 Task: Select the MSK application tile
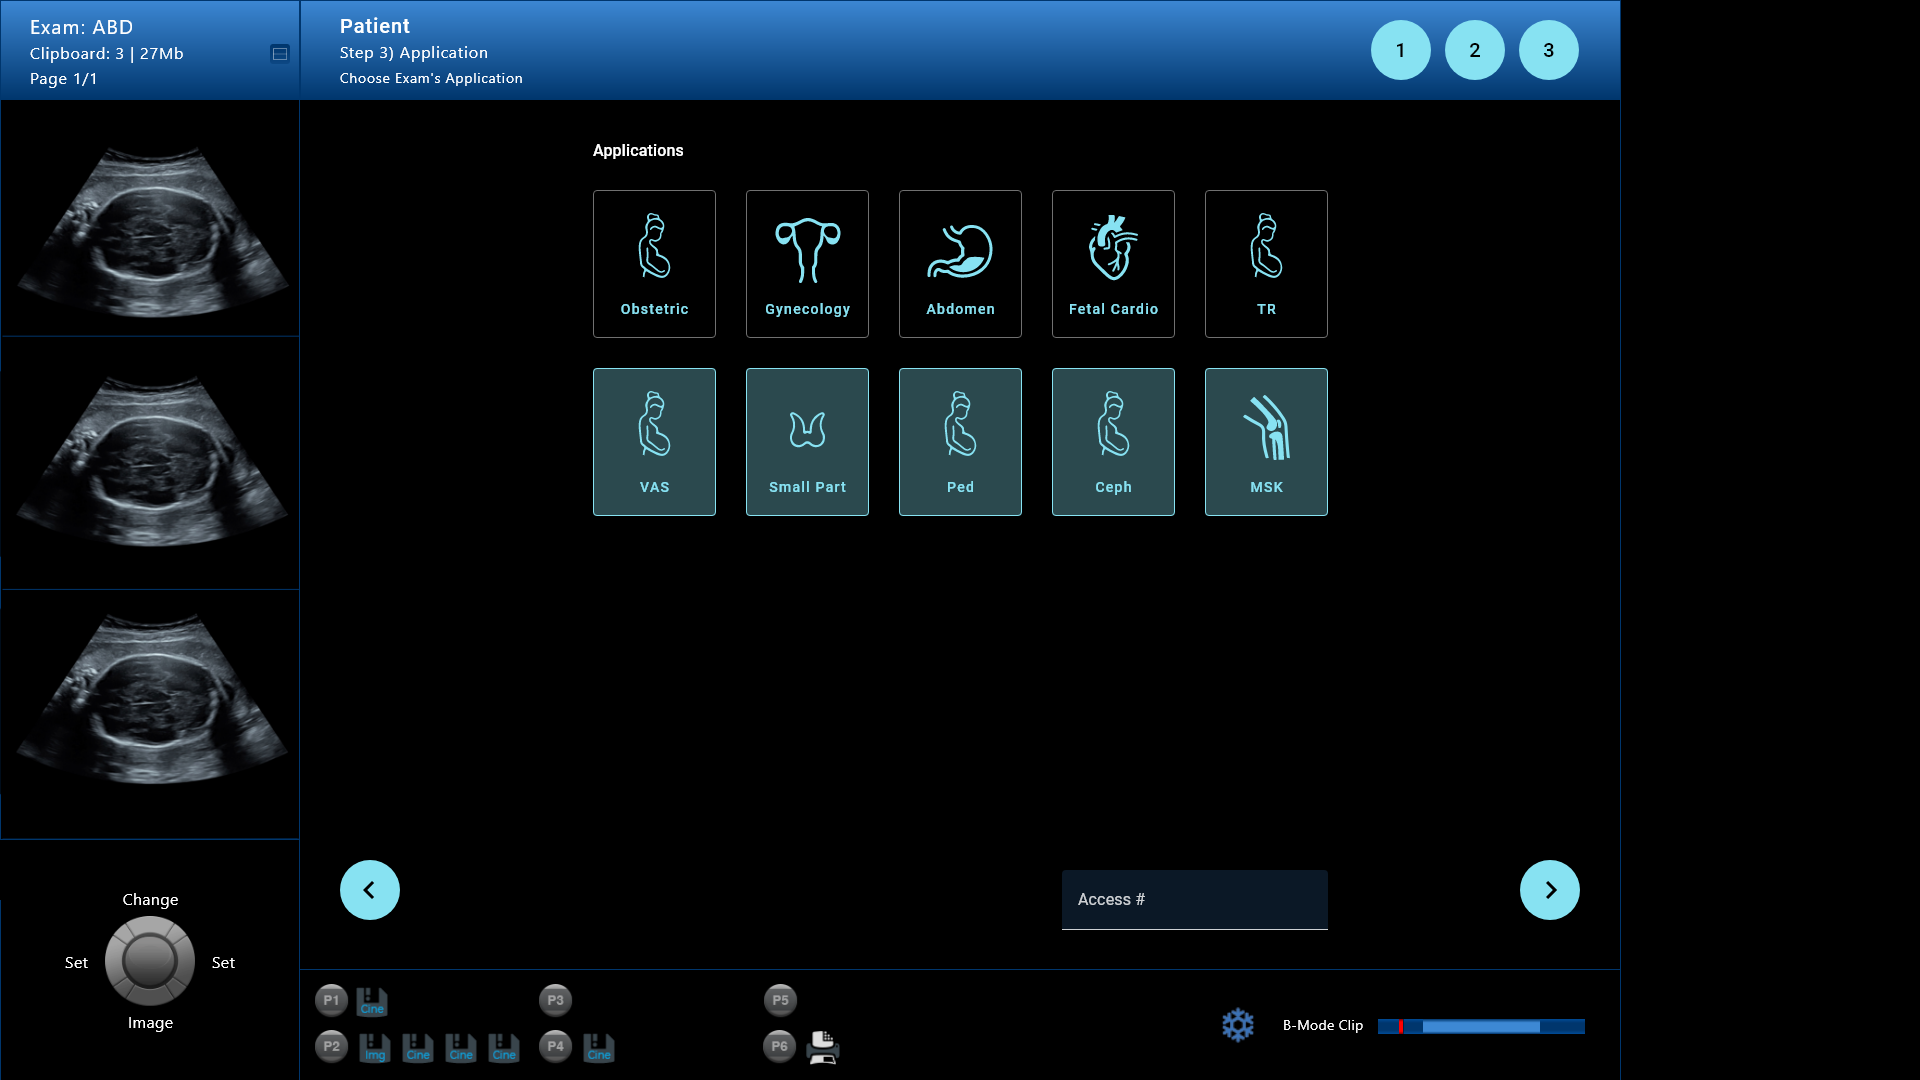(x=1266, y=442)
